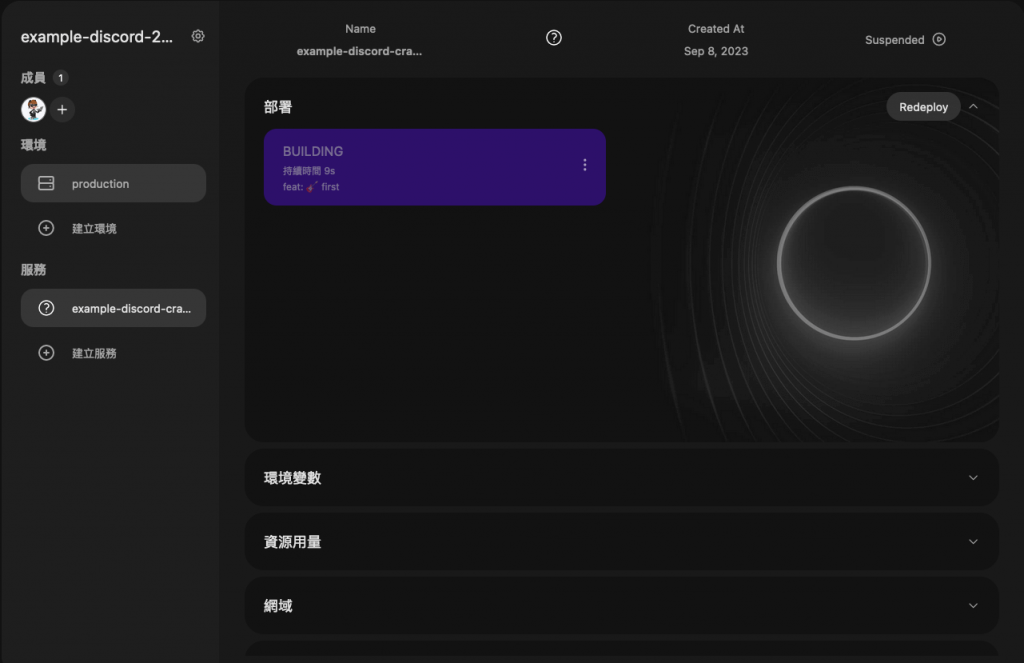Image resolution: width=1024 pixels, height=663 pixels.
Task: Open the BUILDING deployment card
Action: pos(434,167)
